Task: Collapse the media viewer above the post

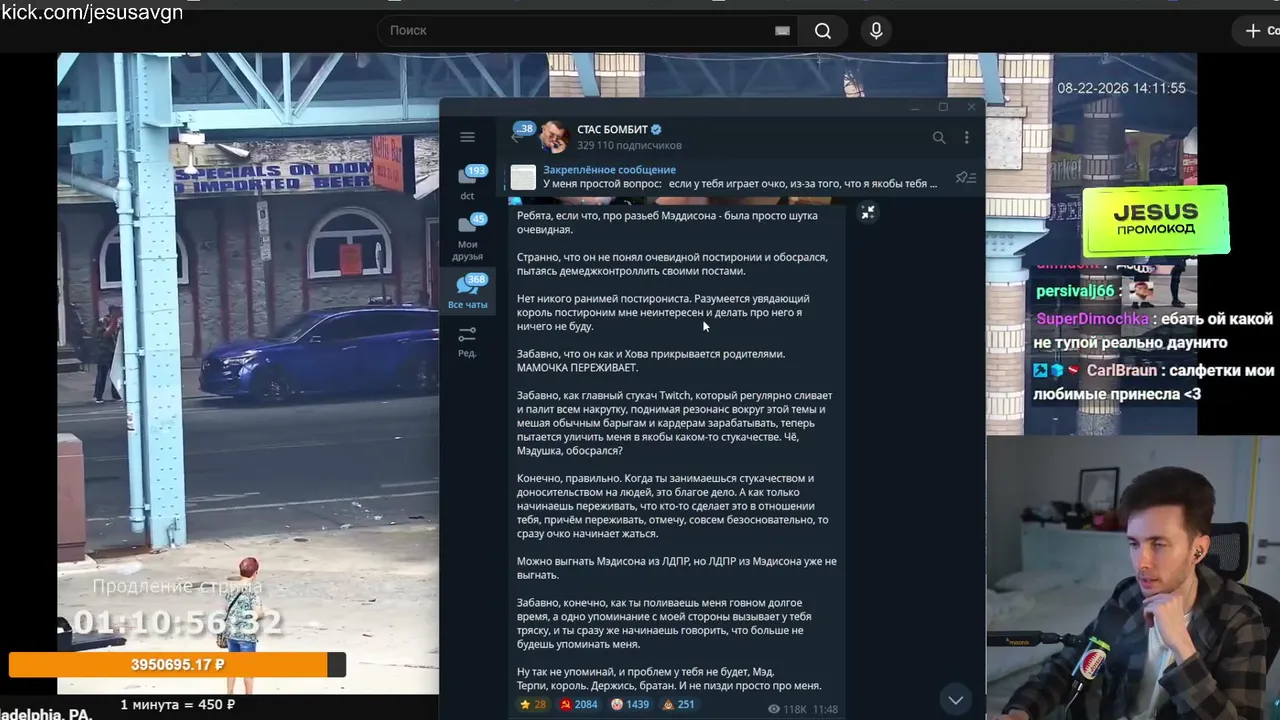Action: point(868,212)
